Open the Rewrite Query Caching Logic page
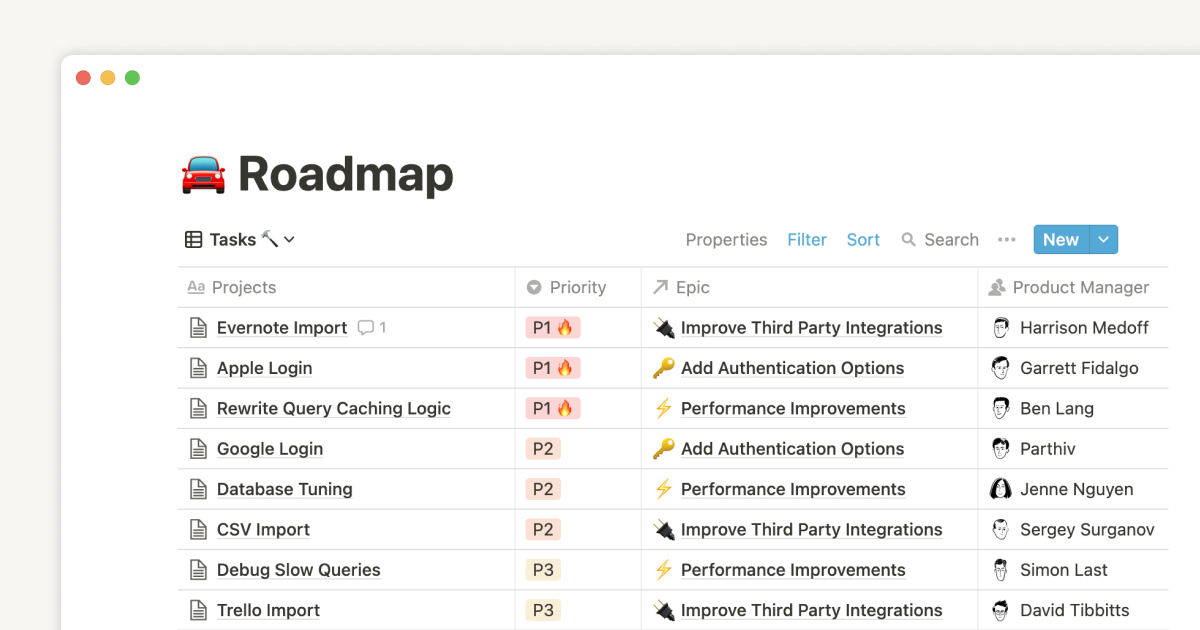The width and height of the screenshot is (1200, 630). pos(334,408)
